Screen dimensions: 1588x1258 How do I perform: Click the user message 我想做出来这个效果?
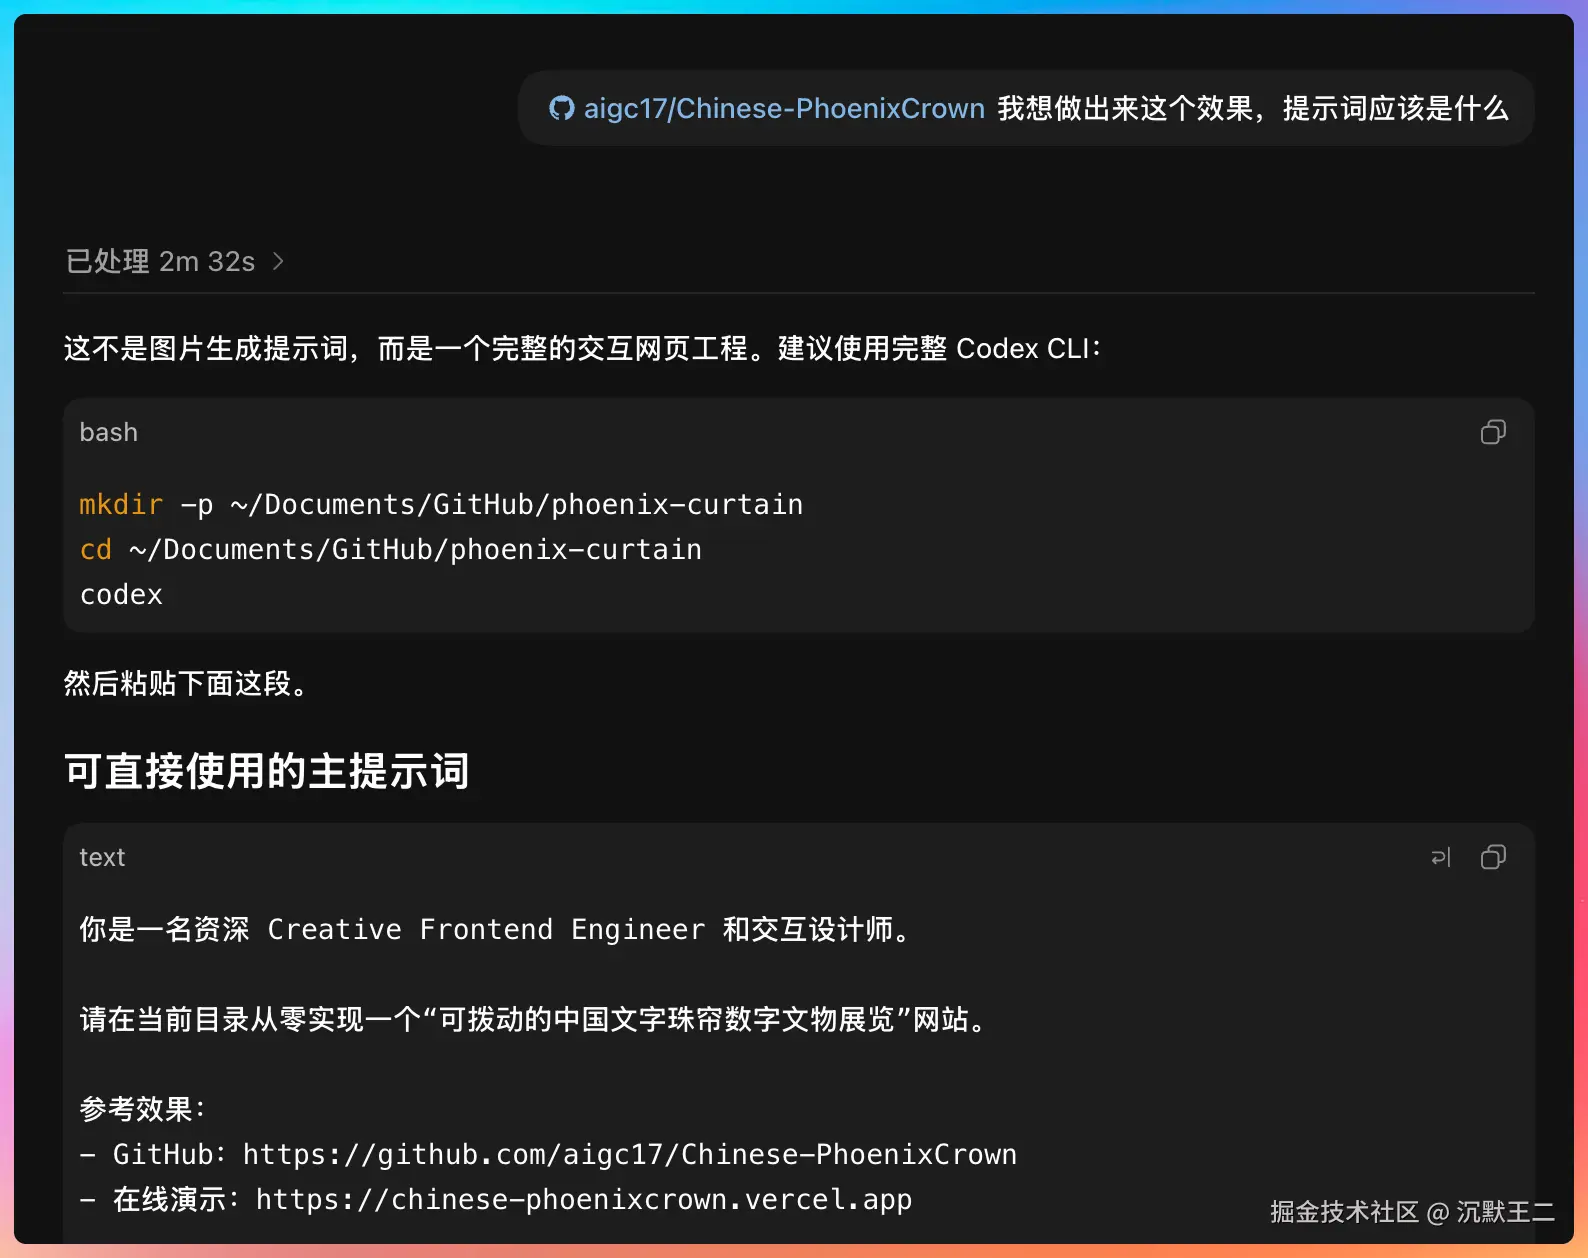click(1253, 108)
